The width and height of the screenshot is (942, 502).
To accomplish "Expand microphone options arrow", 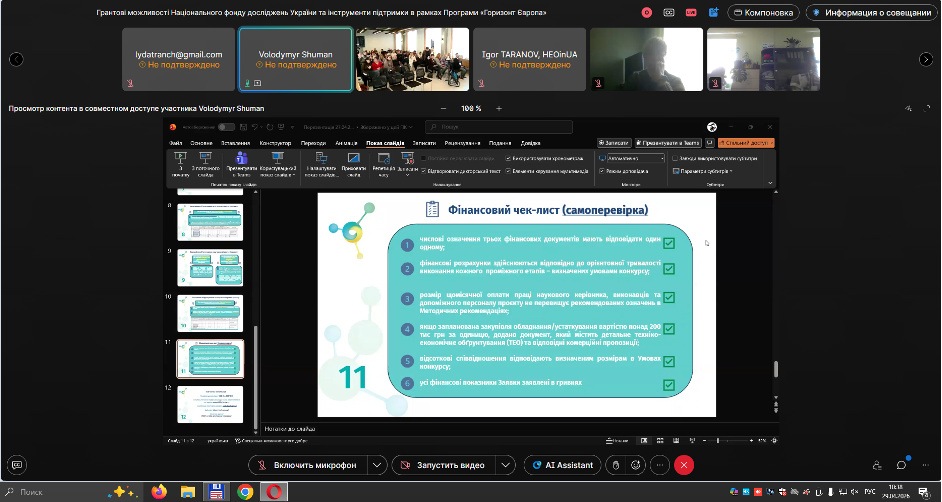I will click(376, 465).
